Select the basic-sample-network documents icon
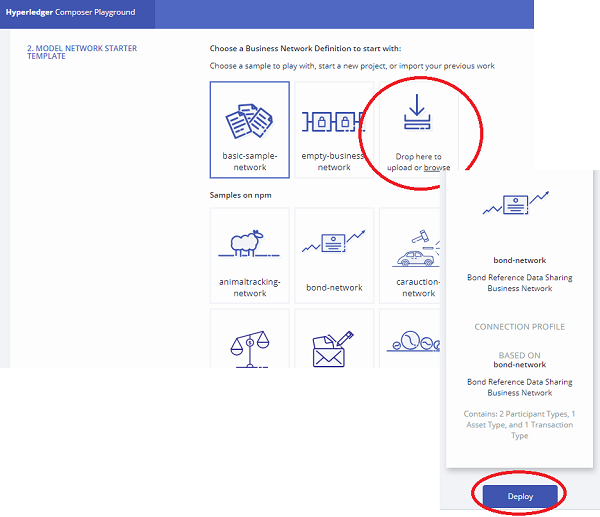This screenshot has height=517, width=600. click(x=249, y=121)
